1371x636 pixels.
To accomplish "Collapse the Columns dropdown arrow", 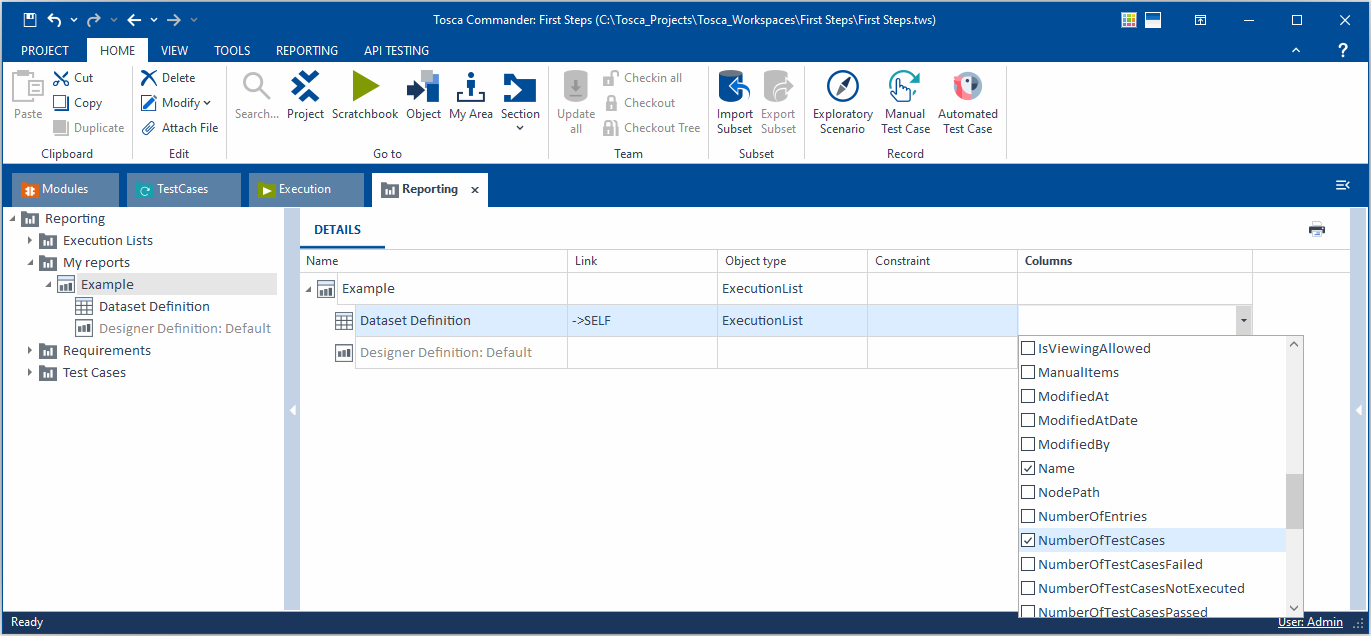I will pos(1243,321).
